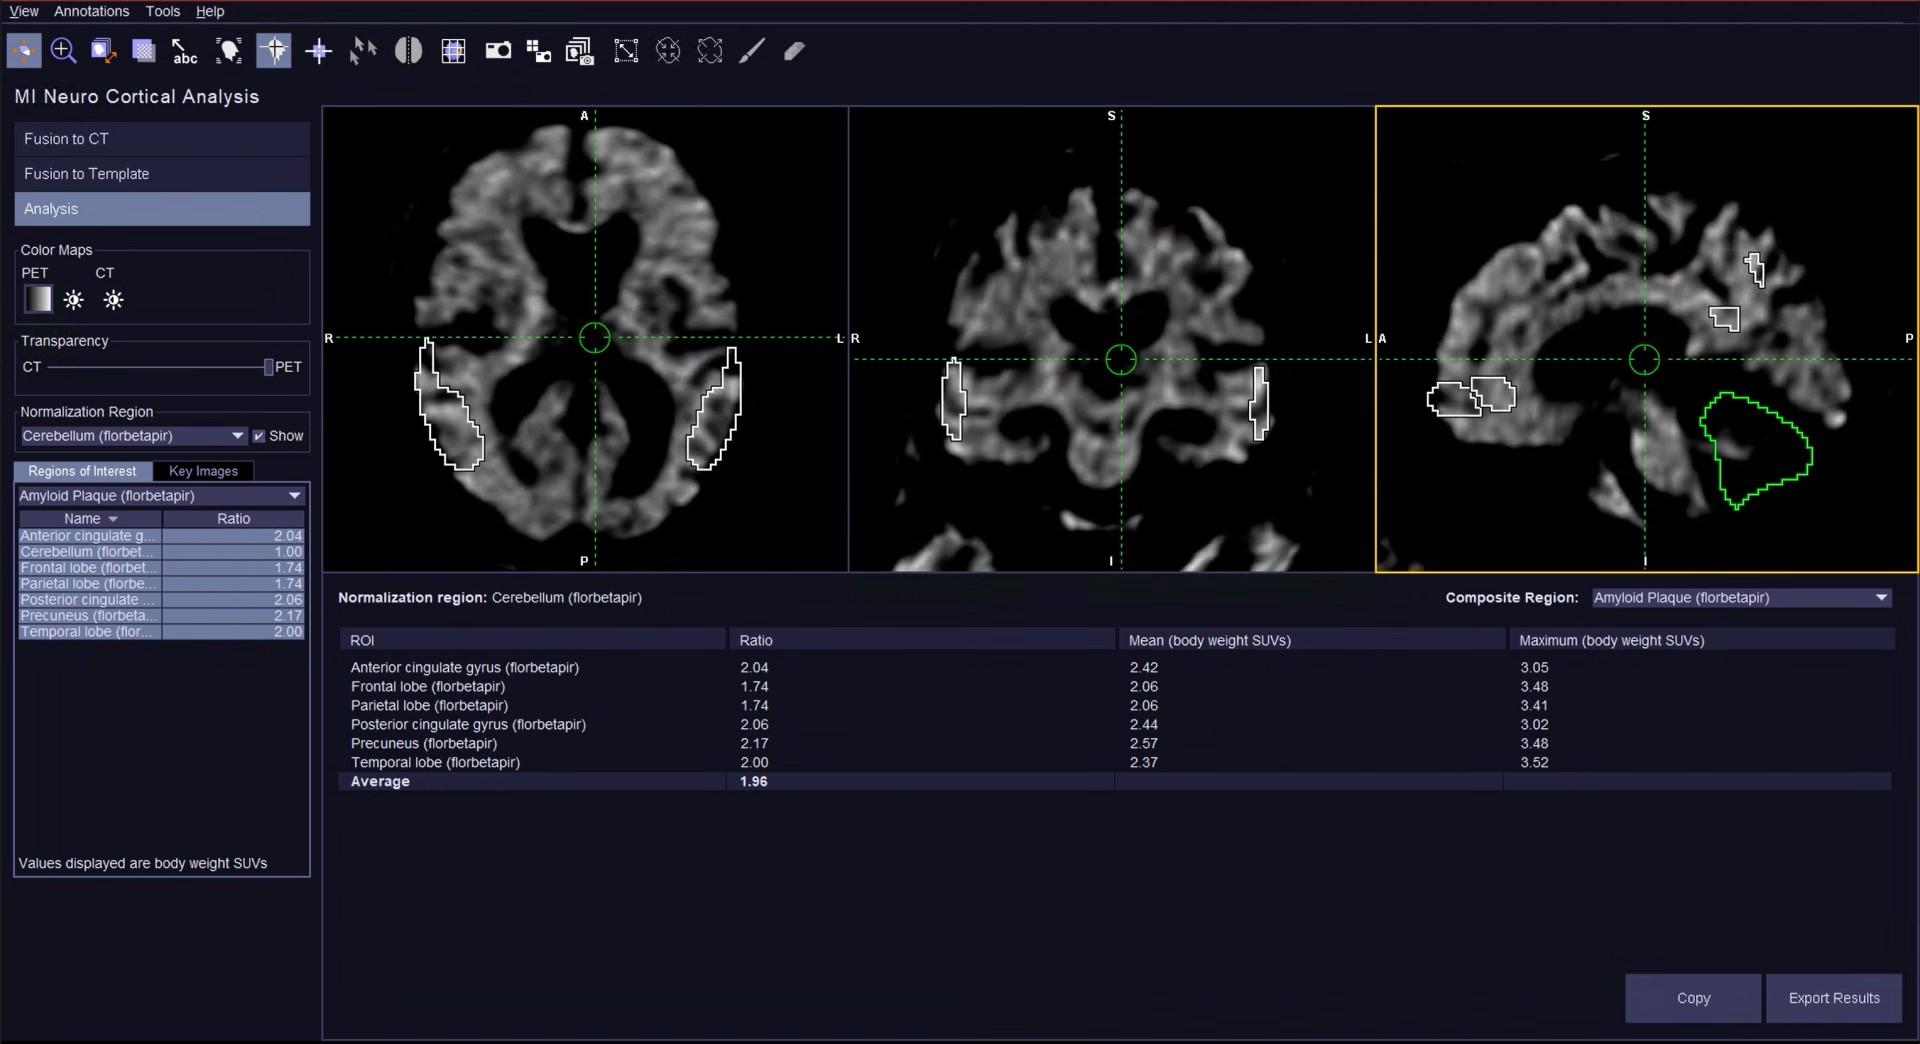Select the crosshair localizer tool
Image resolution: width=1920 pixels, height=1044 pixels.
pyautogui.click(x=274, y=50)
